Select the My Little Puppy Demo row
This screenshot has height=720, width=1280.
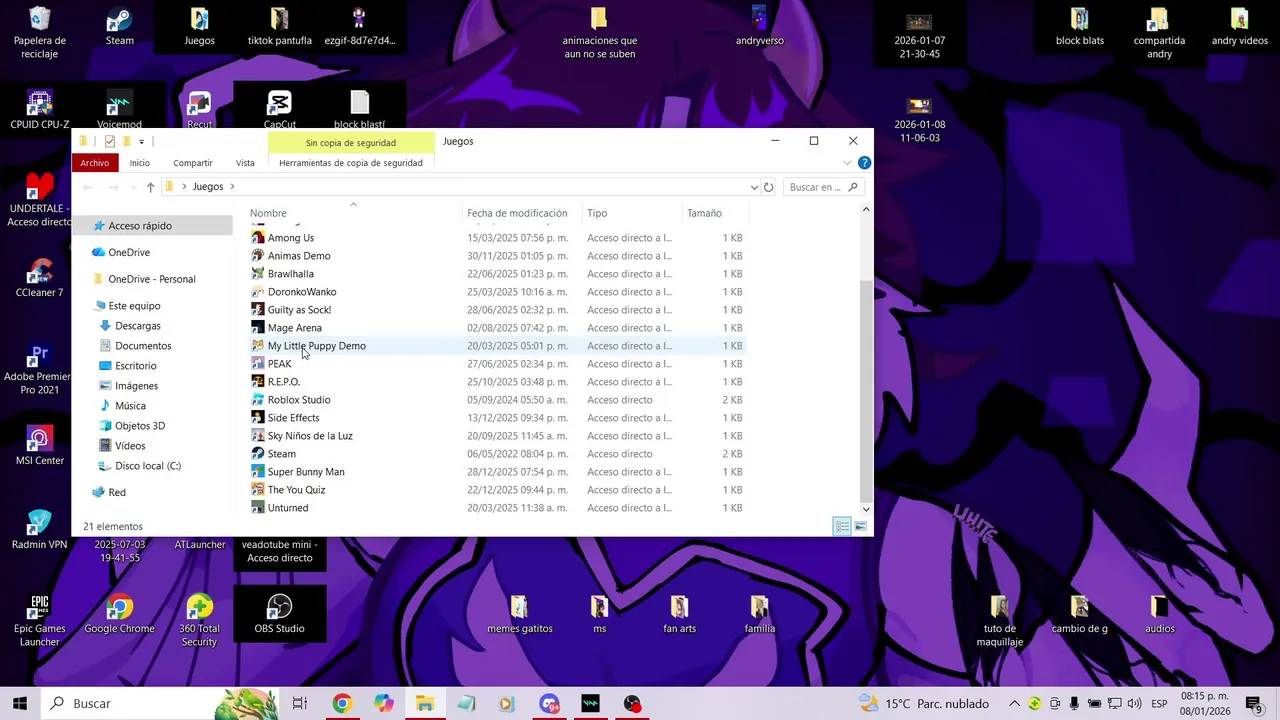(497, 346)
